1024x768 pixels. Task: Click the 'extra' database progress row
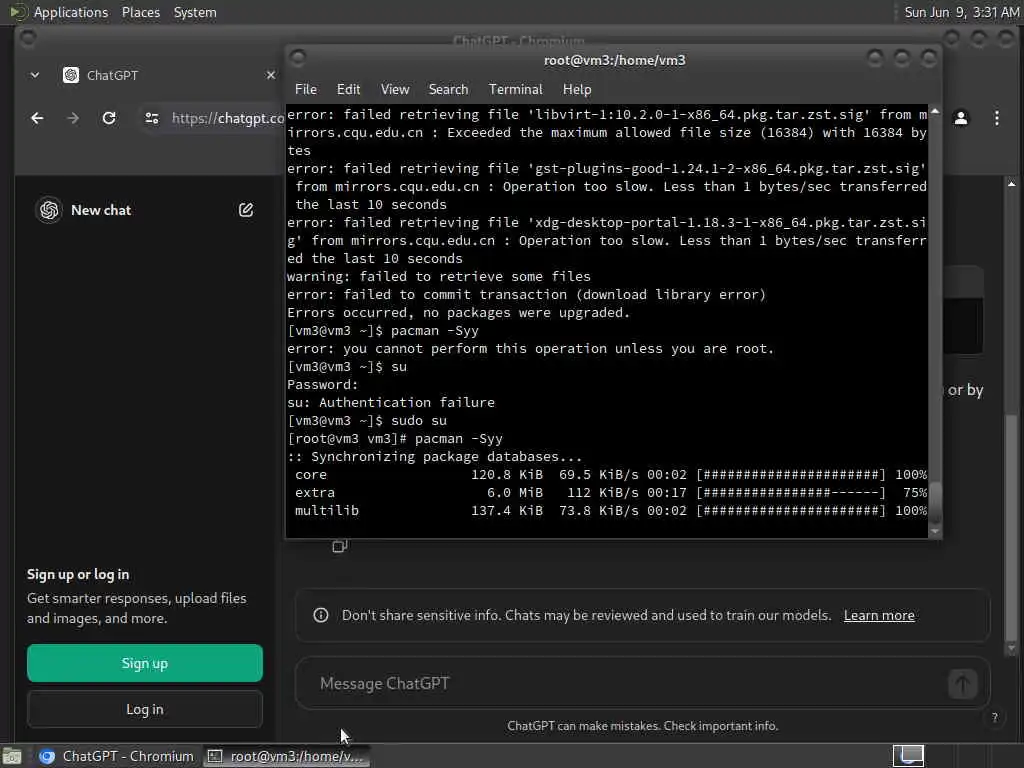pyautogui.click(x=610, y=493)
